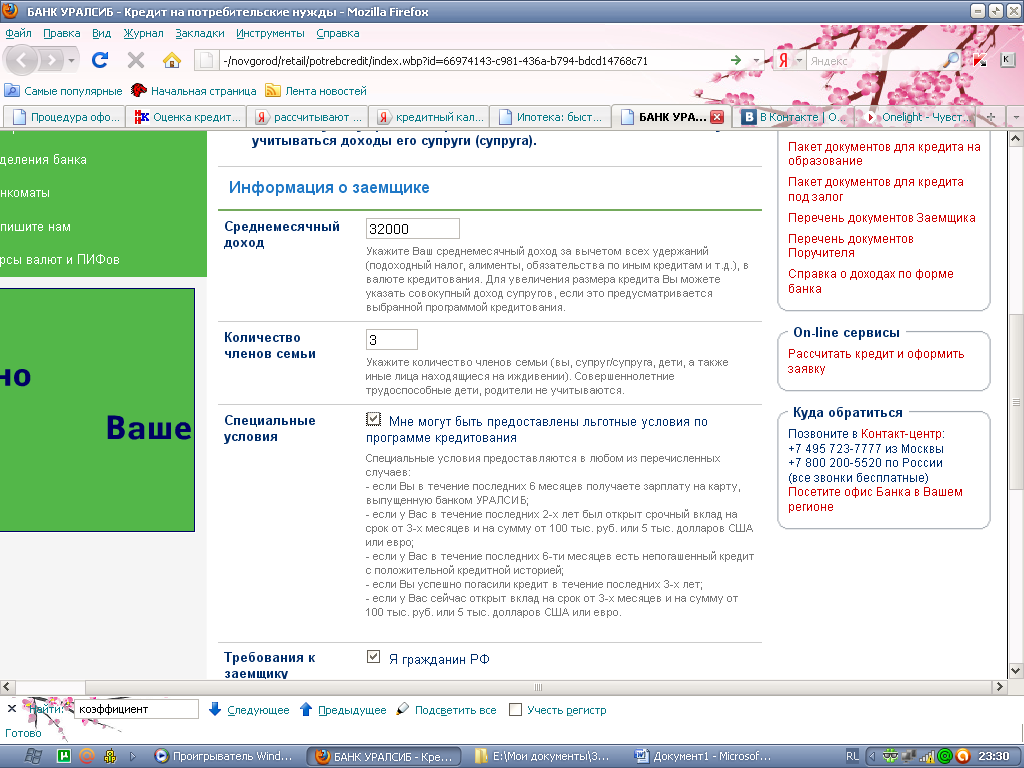Open the Справка menu

(x=338, y=33)
